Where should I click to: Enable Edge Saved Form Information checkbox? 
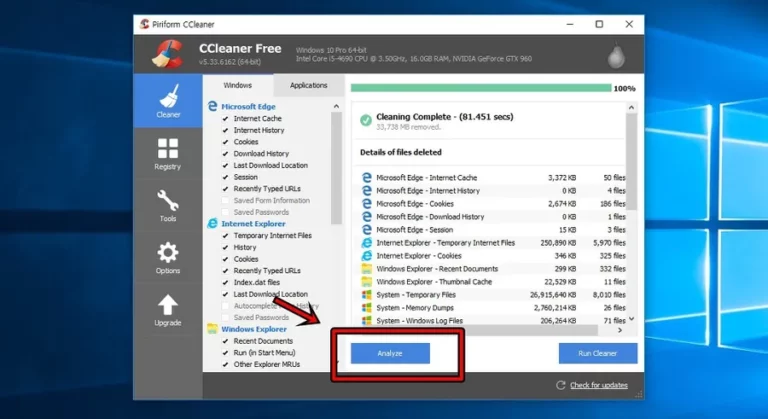225,200
